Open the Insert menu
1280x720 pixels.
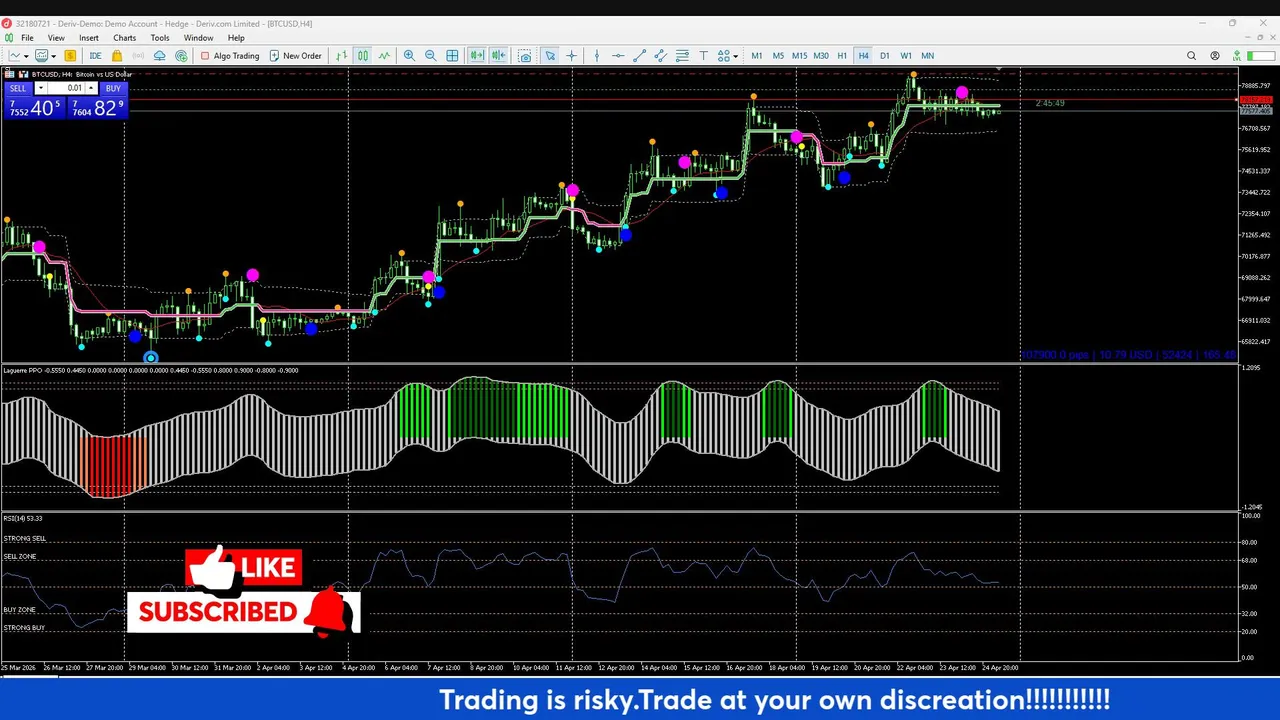point(89,38)
